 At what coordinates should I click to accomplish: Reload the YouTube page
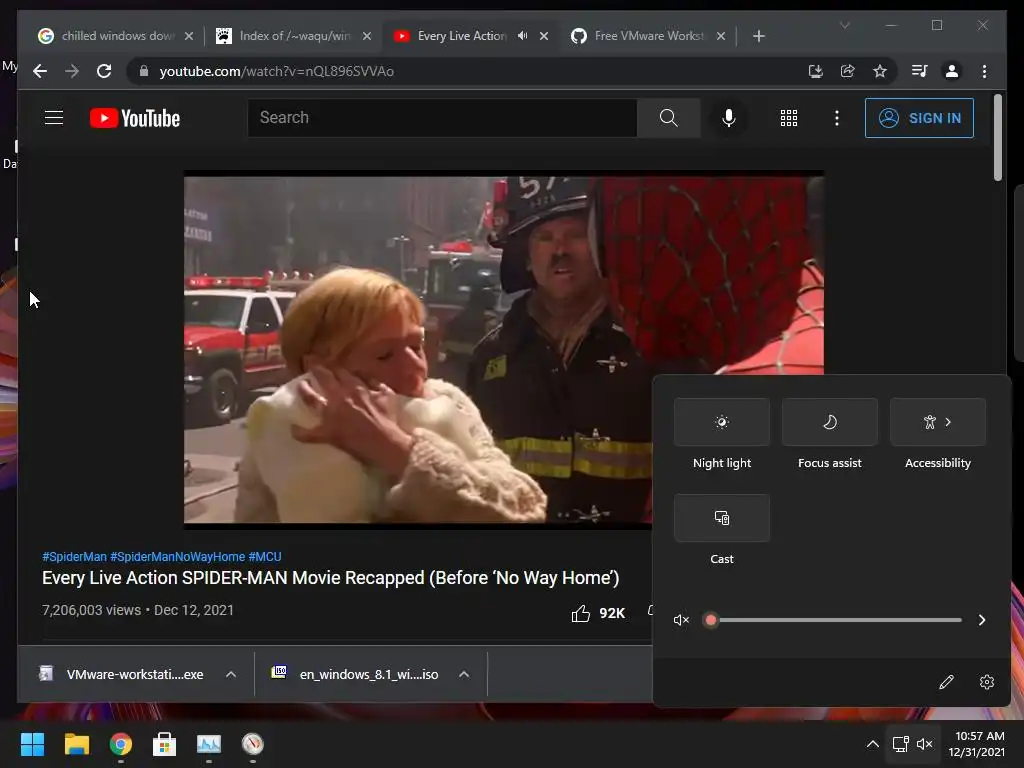point(104,71)
